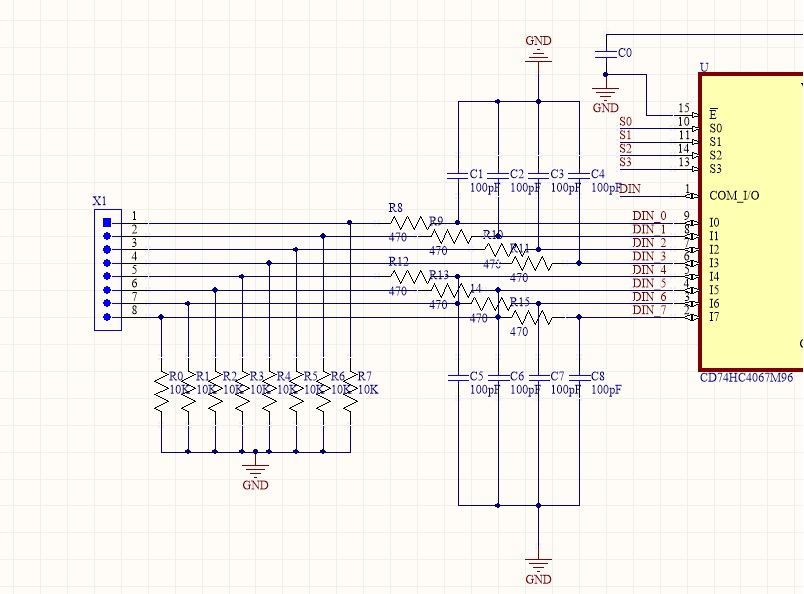Select capacitor C7 symbol
This screenshot has width=804, height=594.
[539, 378]
